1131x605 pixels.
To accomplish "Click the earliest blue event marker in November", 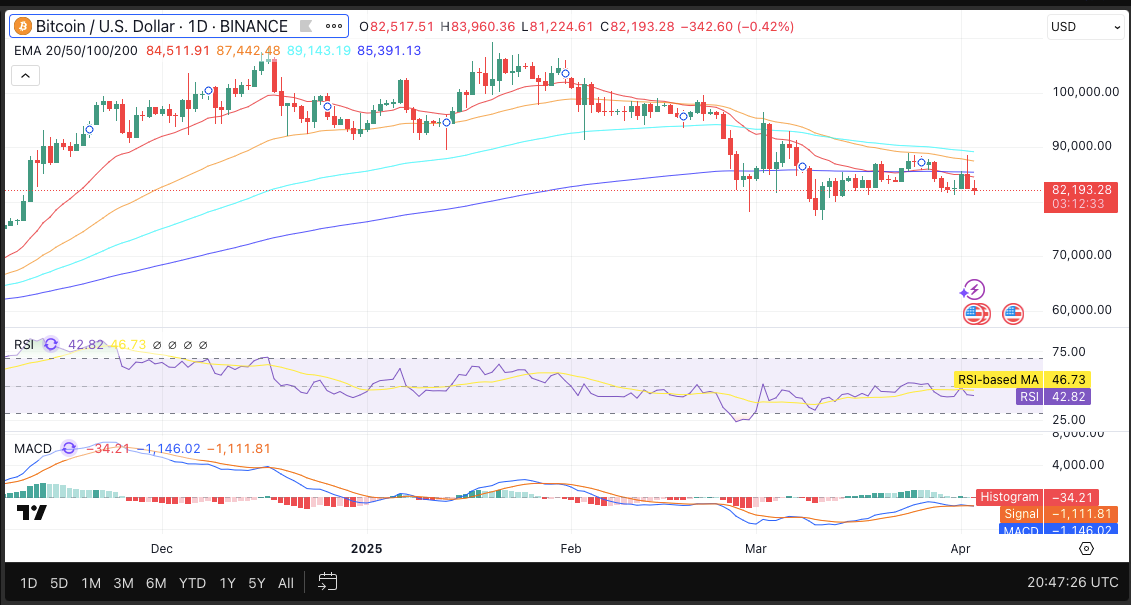I will click(89, 130).
